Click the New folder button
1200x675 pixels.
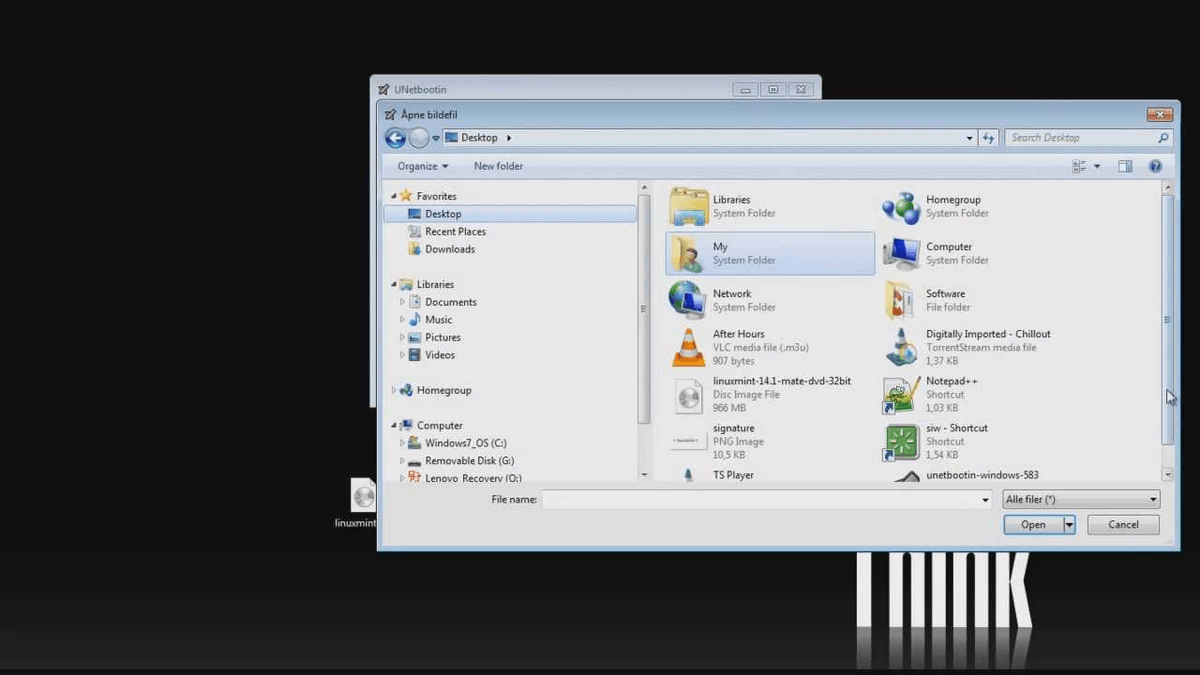[498, 166]
